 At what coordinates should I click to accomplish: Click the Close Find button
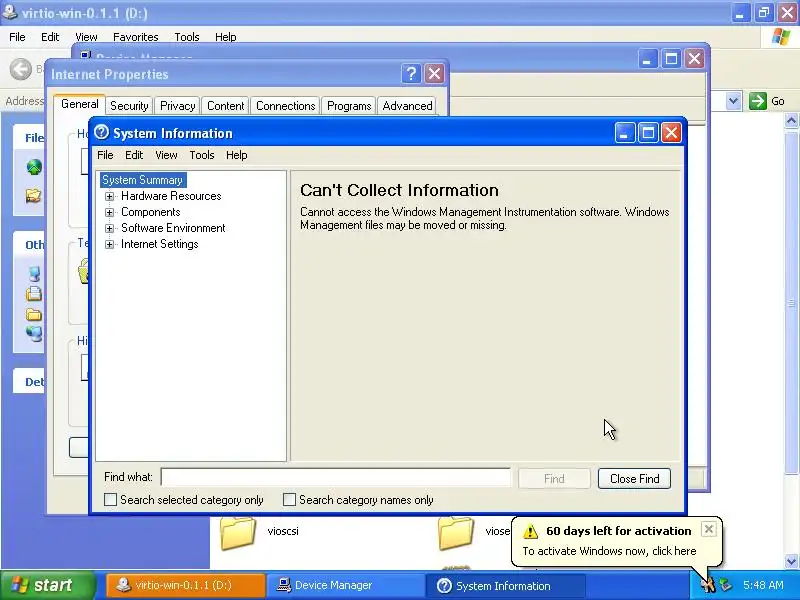(634, 479)
